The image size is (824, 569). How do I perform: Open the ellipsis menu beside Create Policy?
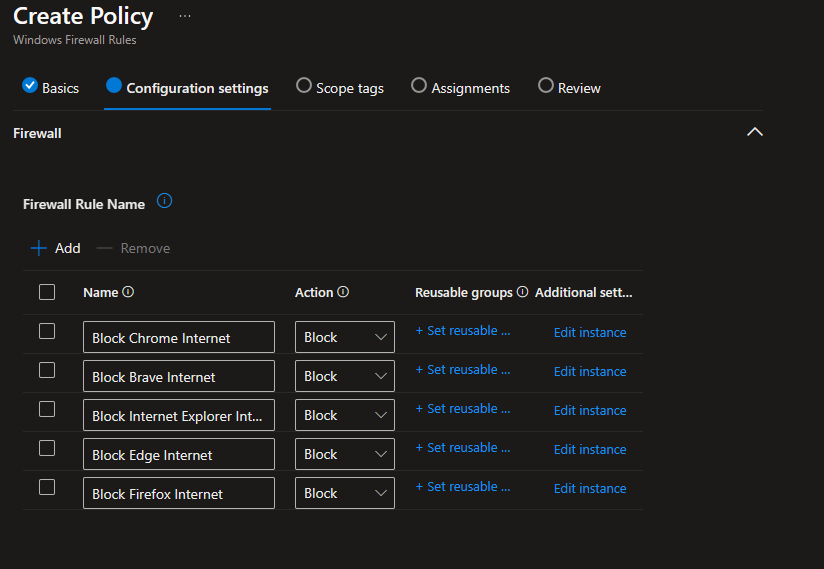(x=185, y=16)
